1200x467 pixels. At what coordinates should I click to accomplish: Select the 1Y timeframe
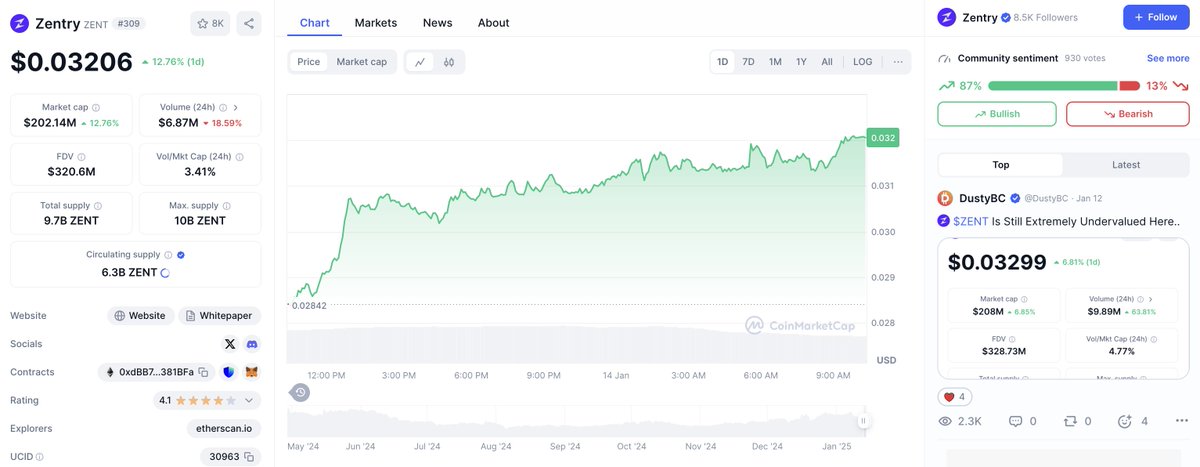pyautogui.click(x=801, y=62)
